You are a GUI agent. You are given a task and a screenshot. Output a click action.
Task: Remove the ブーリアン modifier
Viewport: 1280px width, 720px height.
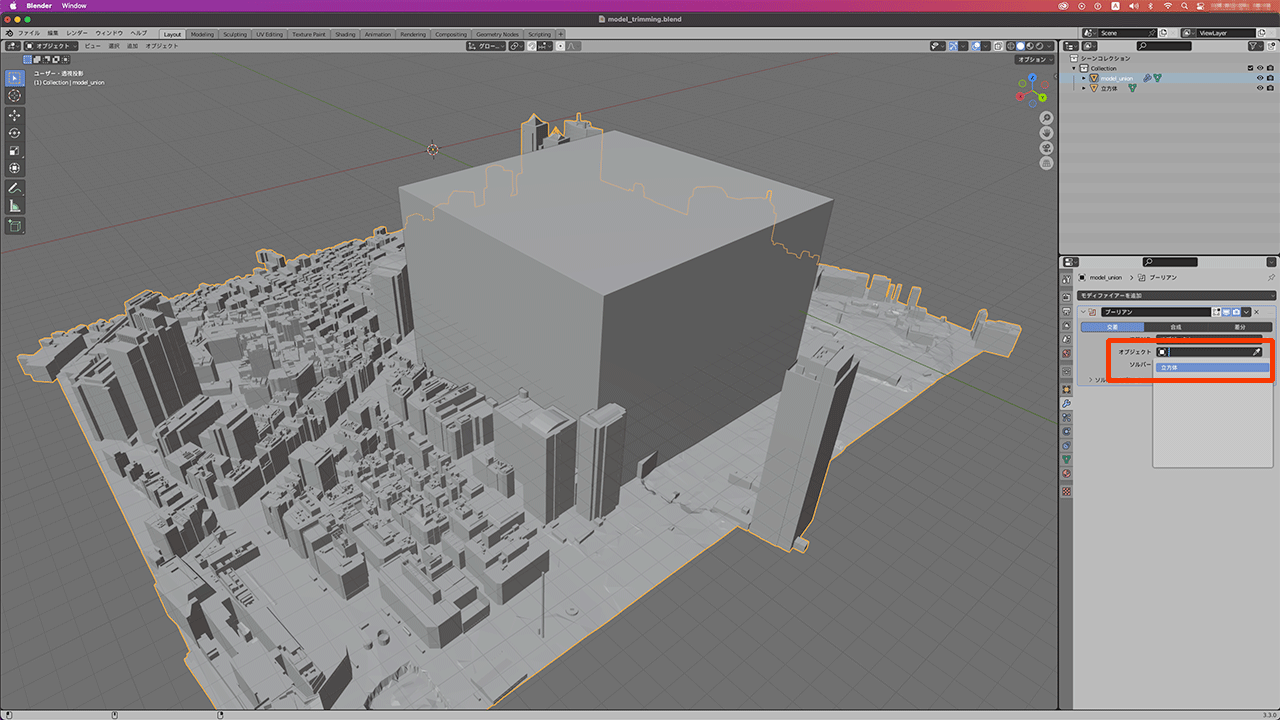point(1258,312)
